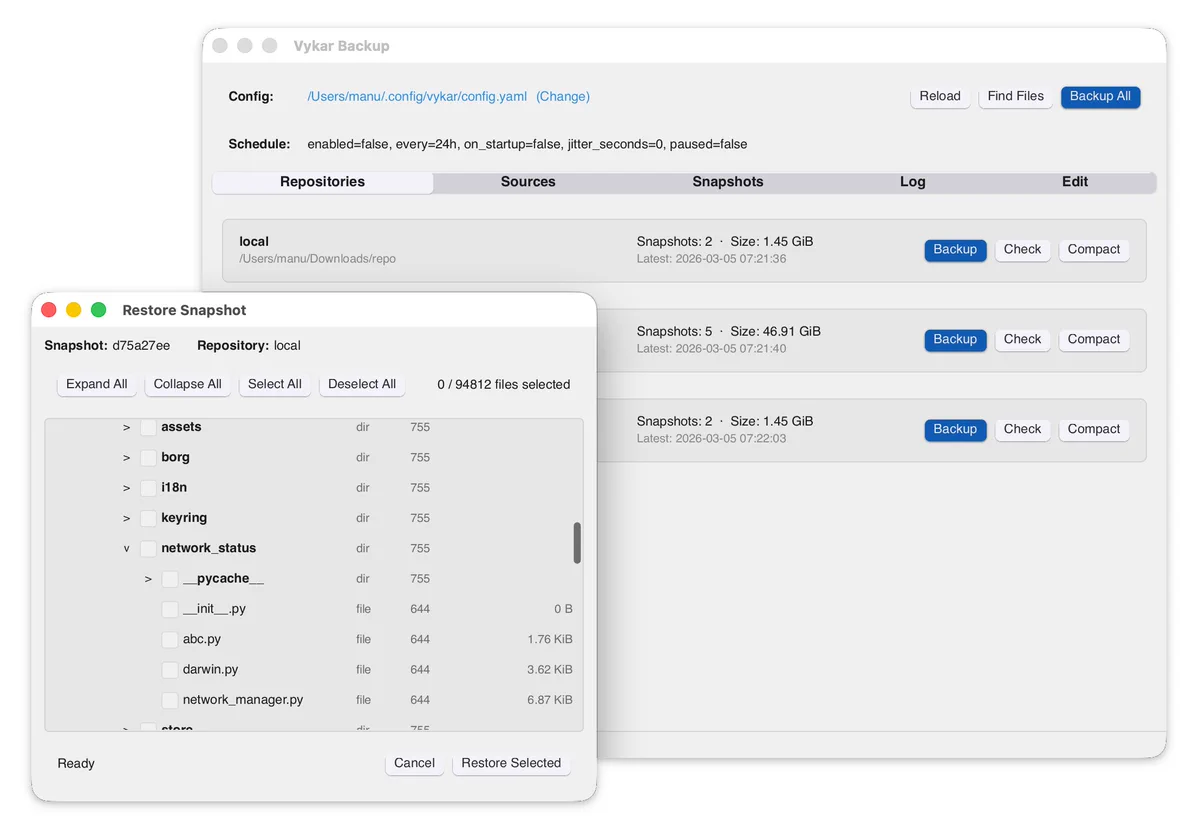Screen dimensions: 1200x837
Task: Tick the network_status folder checkbox
Action: pyautogui.click(x=148, y=549)
